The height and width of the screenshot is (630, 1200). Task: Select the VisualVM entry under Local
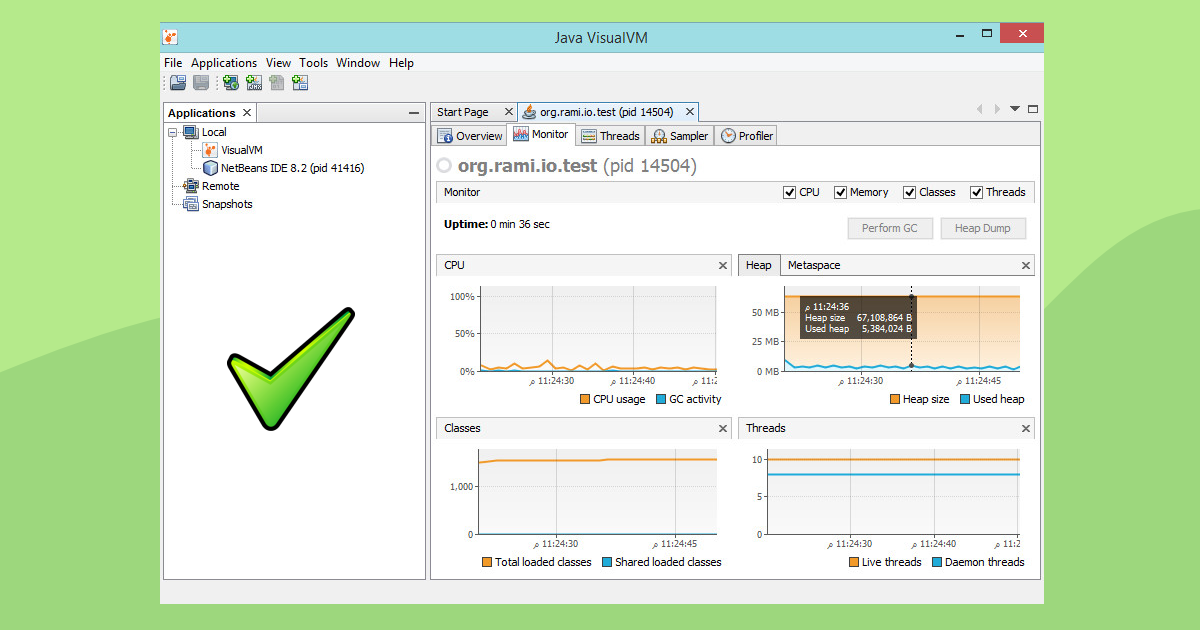233,150
